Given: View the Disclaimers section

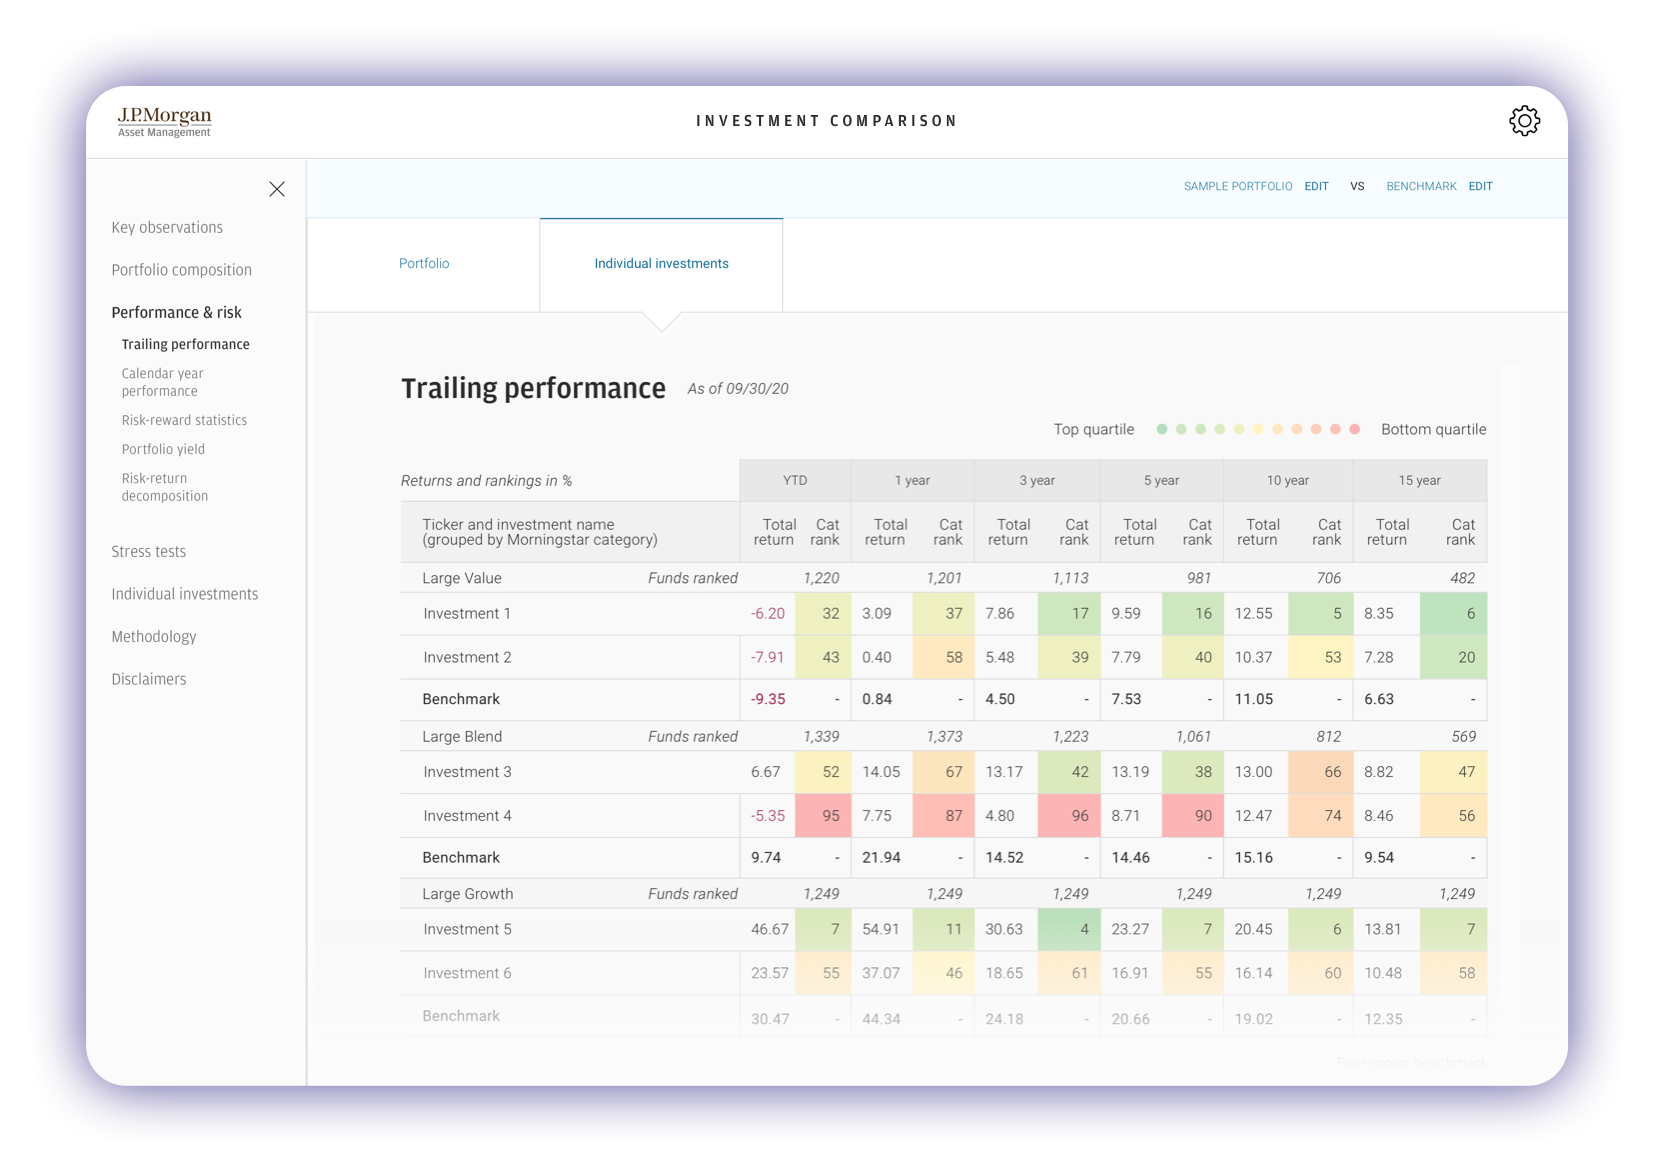Looking at the screenshot, I should coord(148,680).
